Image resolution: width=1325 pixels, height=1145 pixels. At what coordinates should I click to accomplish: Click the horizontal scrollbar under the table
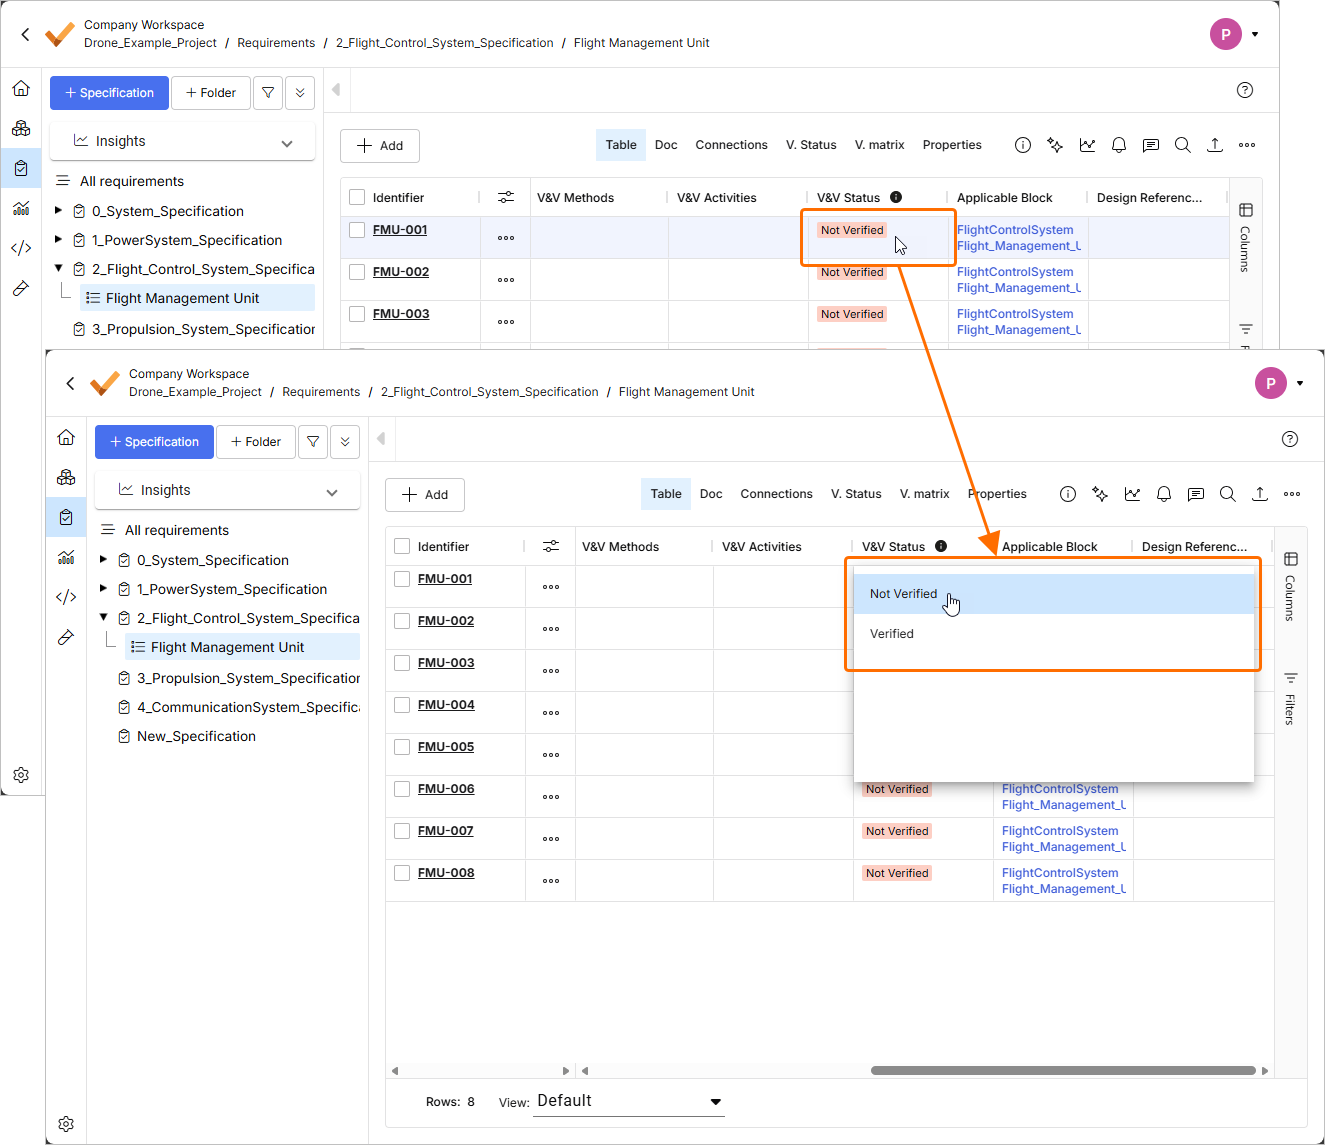click(x=1062, y=1070)
